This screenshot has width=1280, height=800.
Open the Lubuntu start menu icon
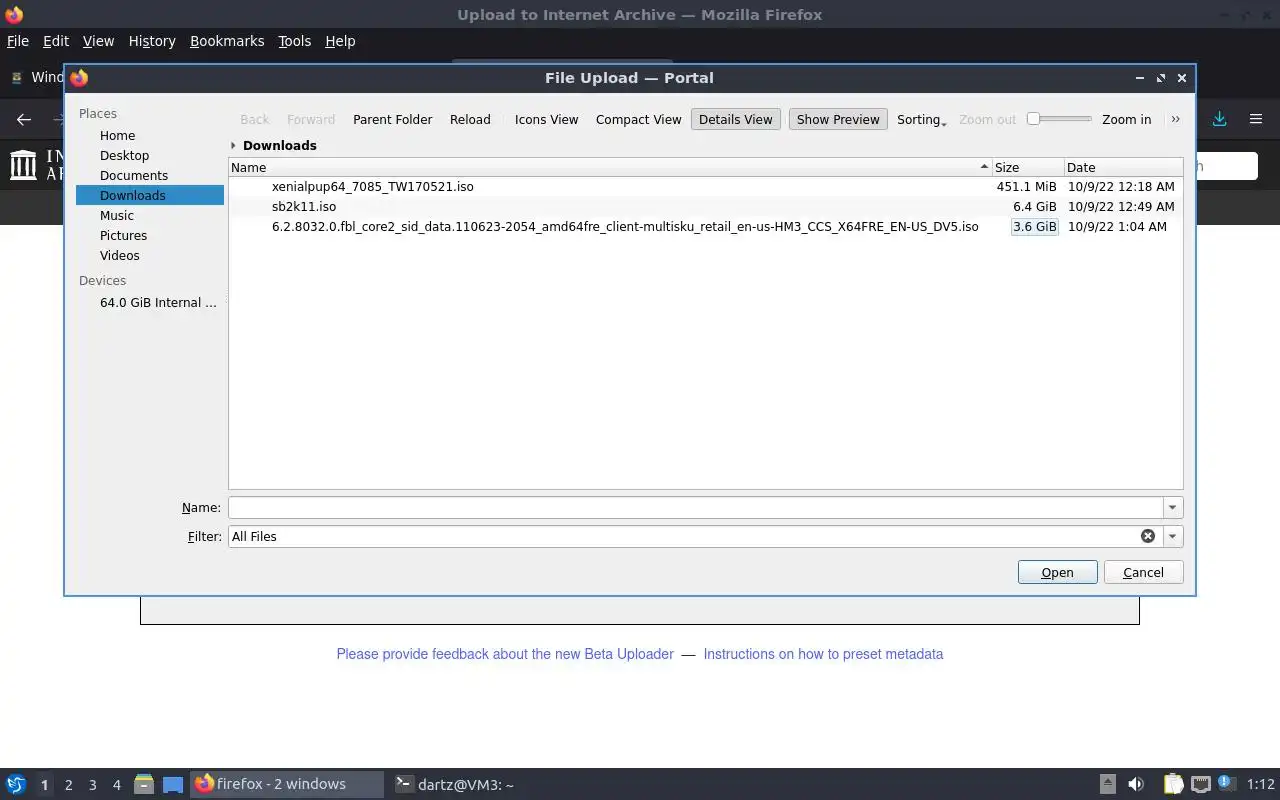[x=16, y=785]
